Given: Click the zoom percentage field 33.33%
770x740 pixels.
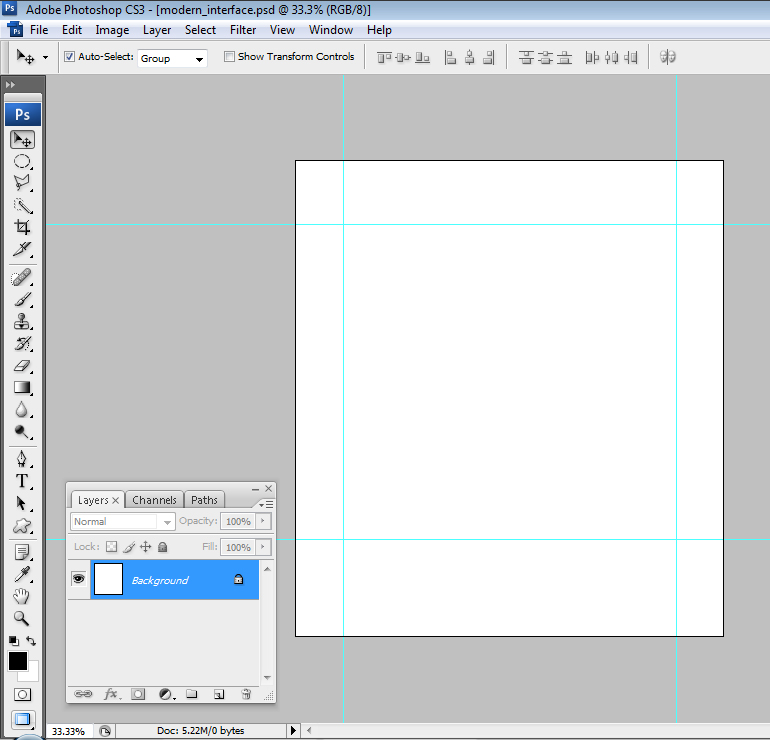Looking at the screenshot, I should (x=69, y=731).
